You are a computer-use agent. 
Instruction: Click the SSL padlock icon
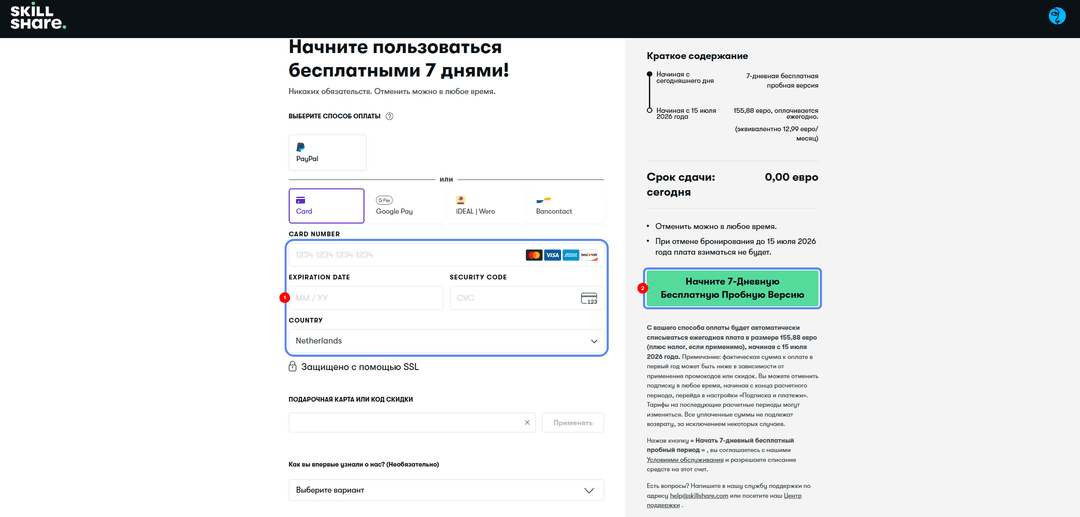point(293,366)
